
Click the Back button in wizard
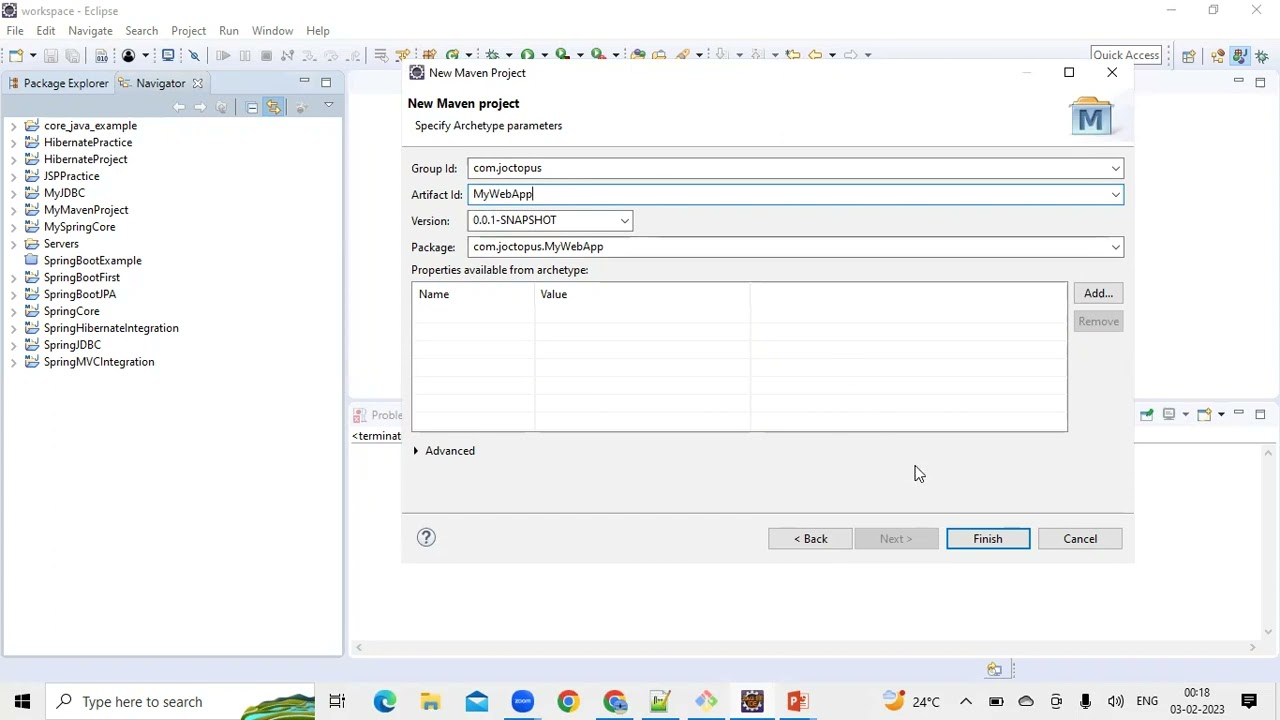point(810,539)
